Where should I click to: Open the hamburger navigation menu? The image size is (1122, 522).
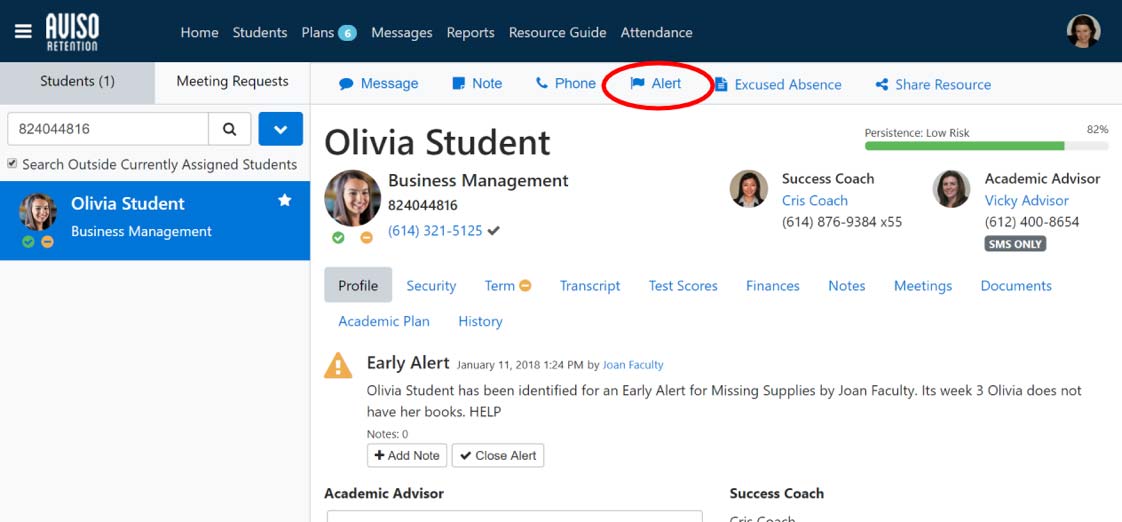23,32
